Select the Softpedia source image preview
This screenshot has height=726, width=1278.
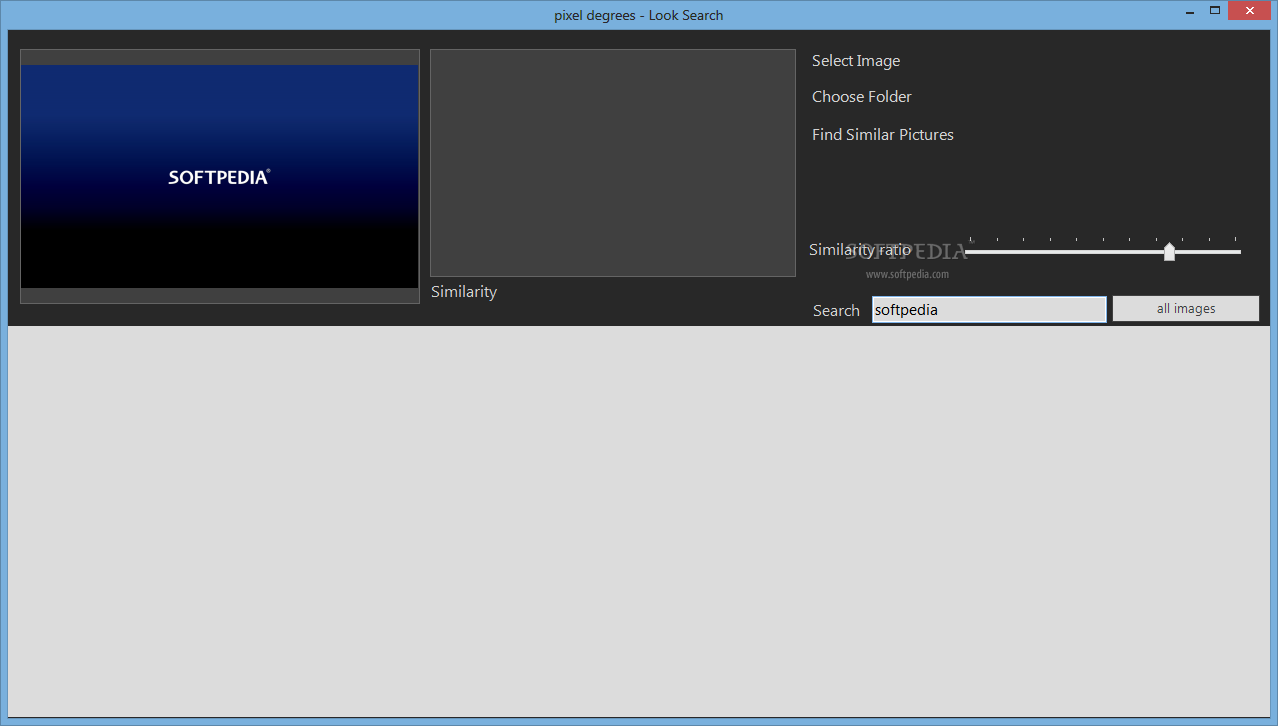tap(220, 177)
